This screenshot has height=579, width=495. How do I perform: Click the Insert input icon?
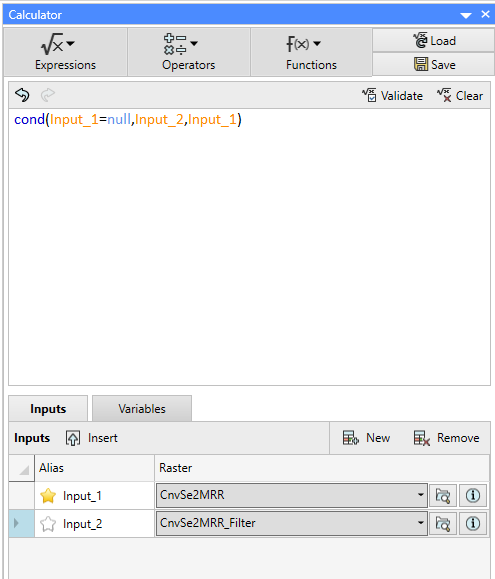[73, 438]
